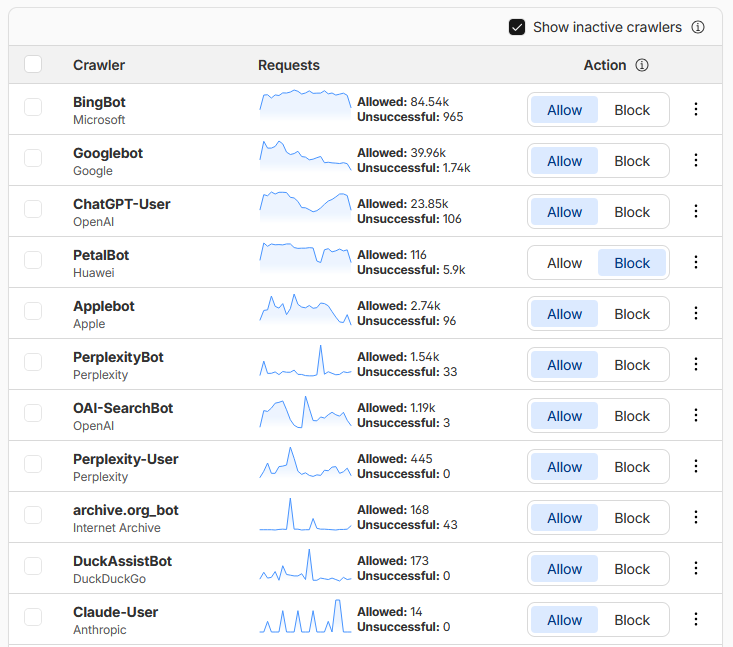This screenshot has width=733, height=647.
Task: Open three-dot menu for PetalBot row
Action: [x=696, y=263]
